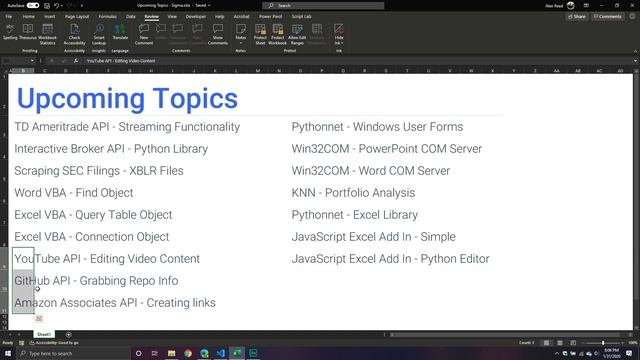Switch to the Script Lab tab
Screen dimensions: 640x360
(x=302, y=17)
